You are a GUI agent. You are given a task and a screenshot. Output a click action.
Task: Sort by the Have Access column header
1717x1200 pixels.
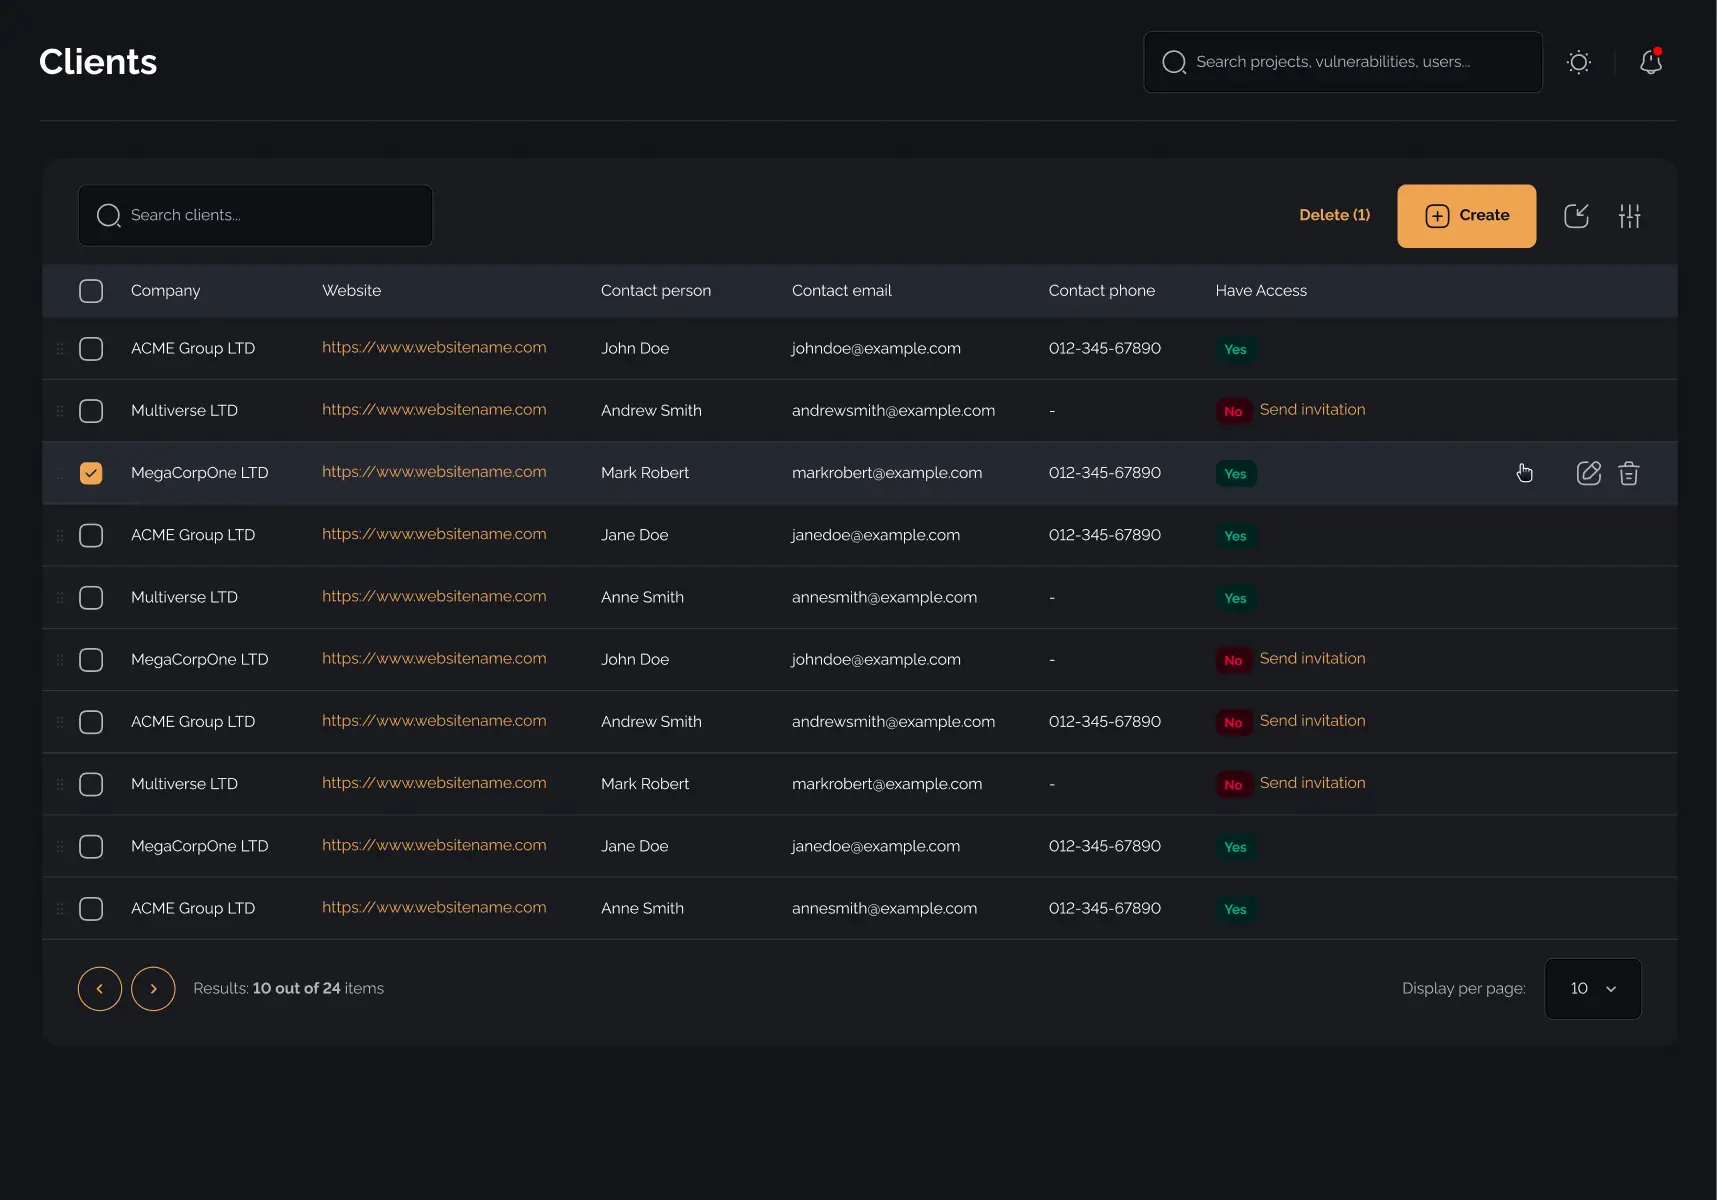(1261, 291)
